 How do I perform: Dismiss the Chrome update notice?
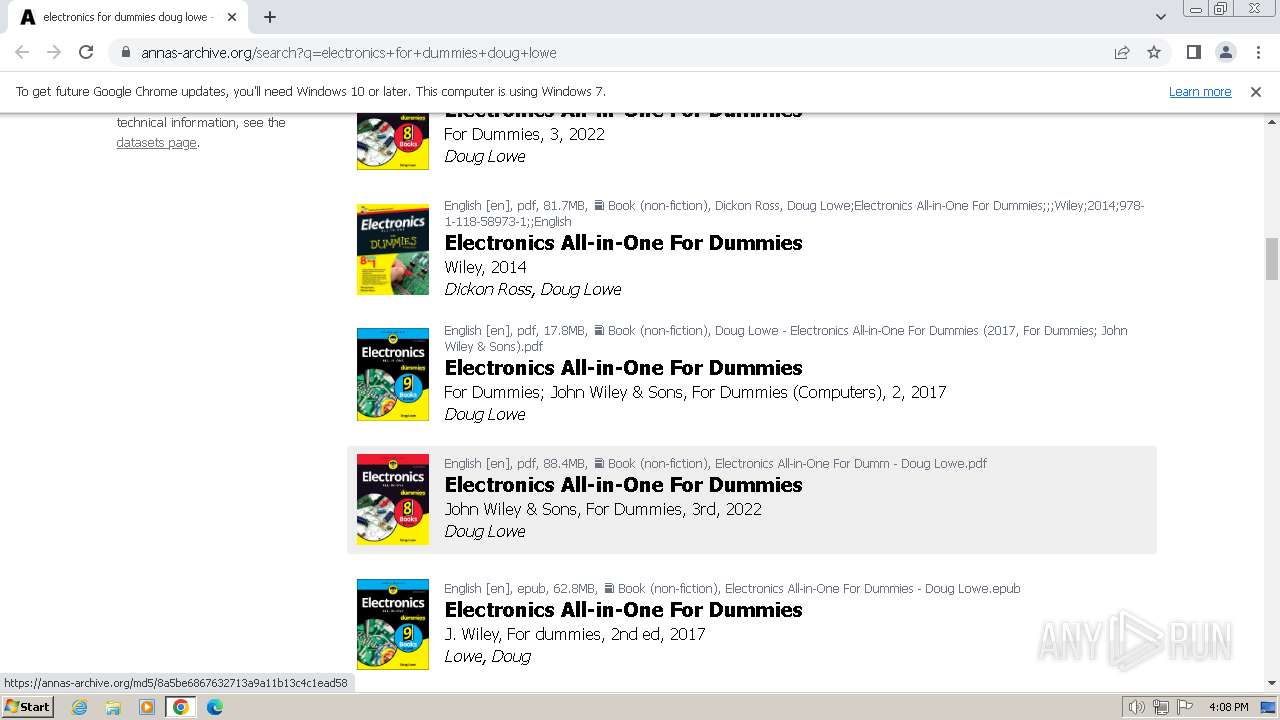click(x=1255, y=91)
